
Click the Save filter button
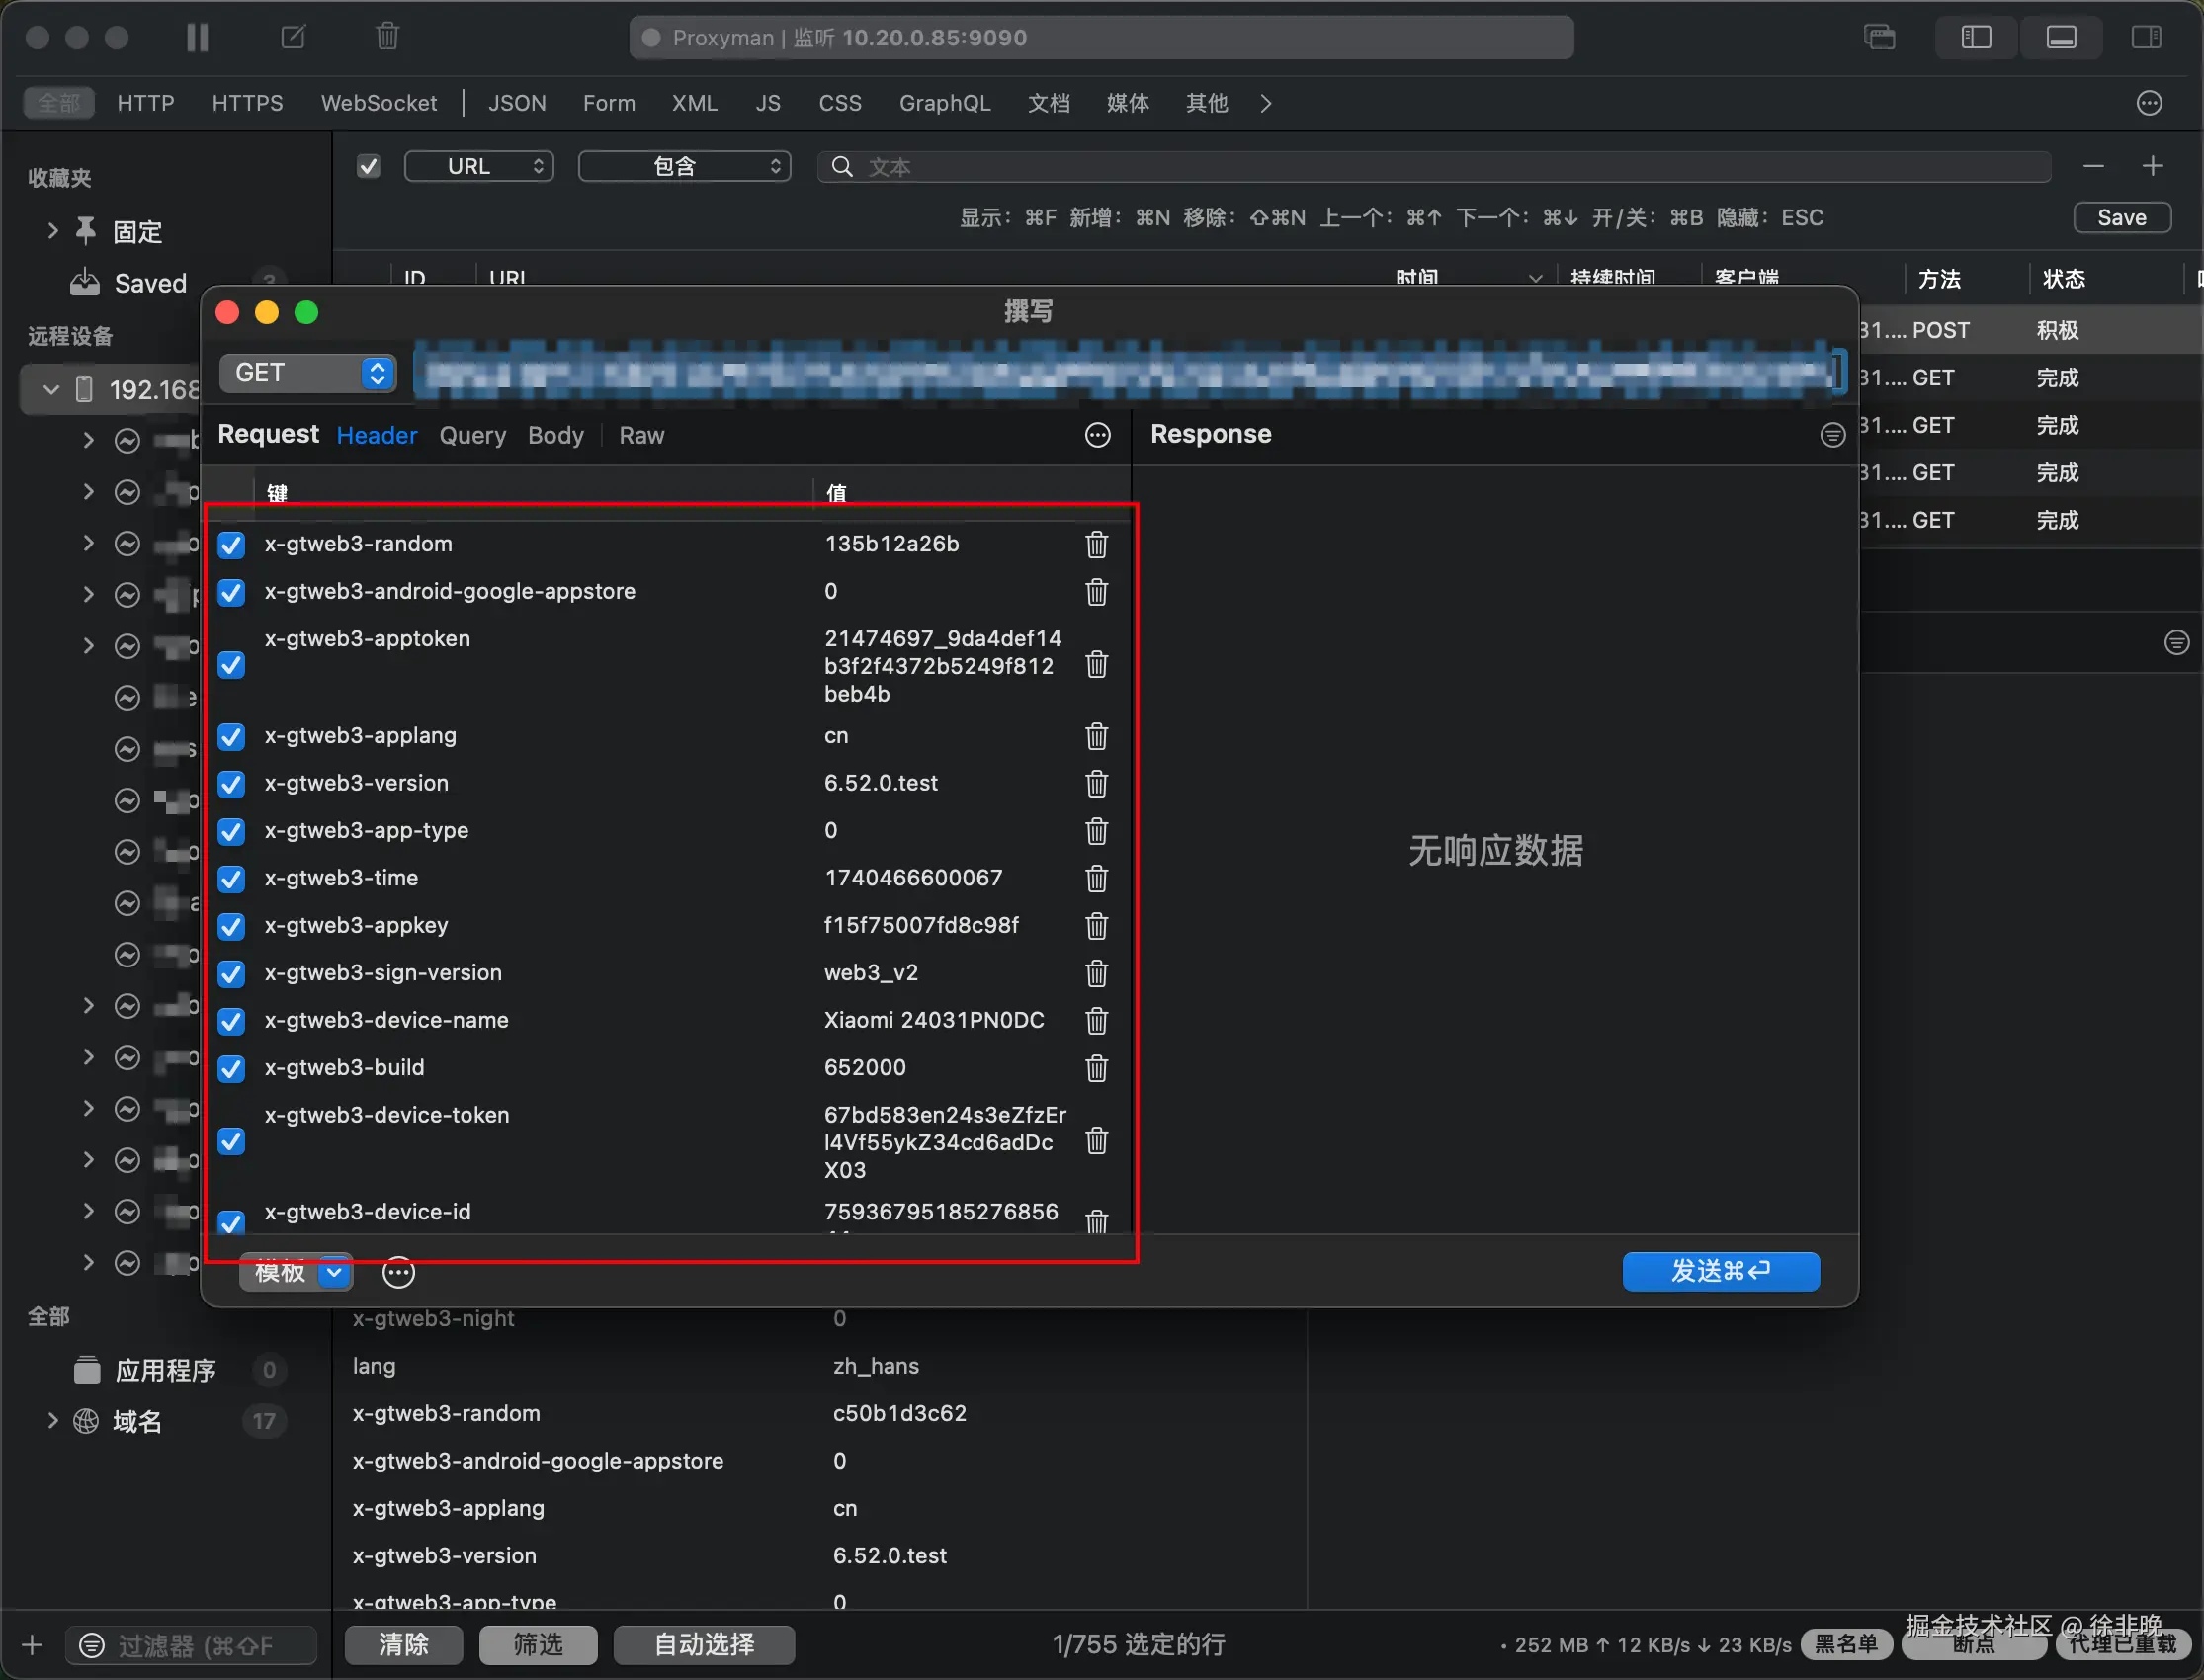point(2121,218)
